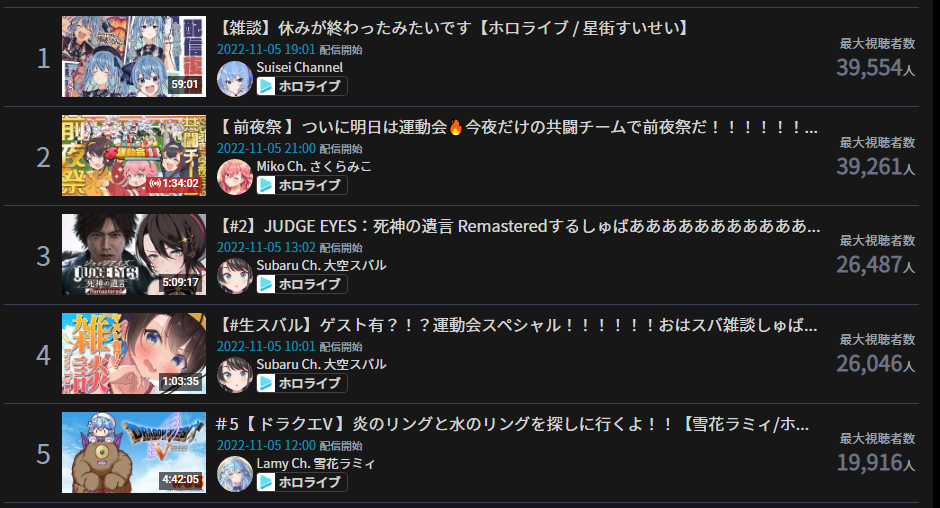Open title 【雑談】休みが終わったみたいです
This screenshot has width=940, height=508.
click(x=453, y=28)
